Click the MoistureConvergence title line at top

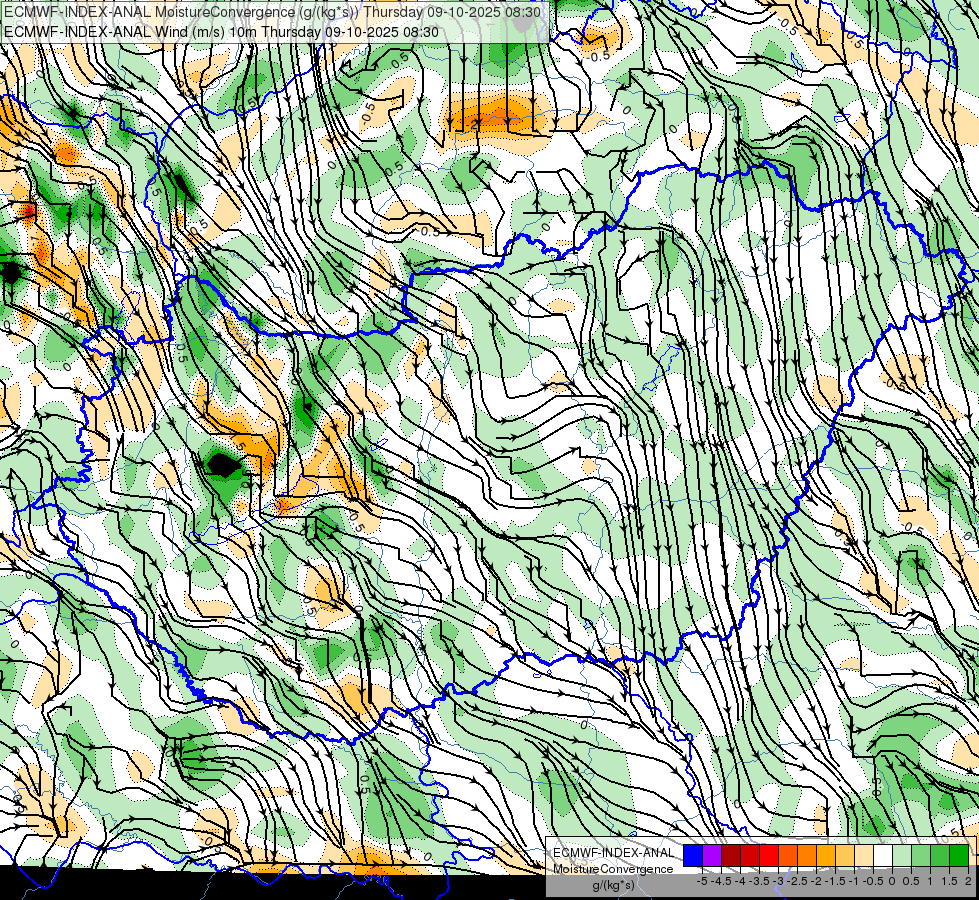click(x=272, y=12)
